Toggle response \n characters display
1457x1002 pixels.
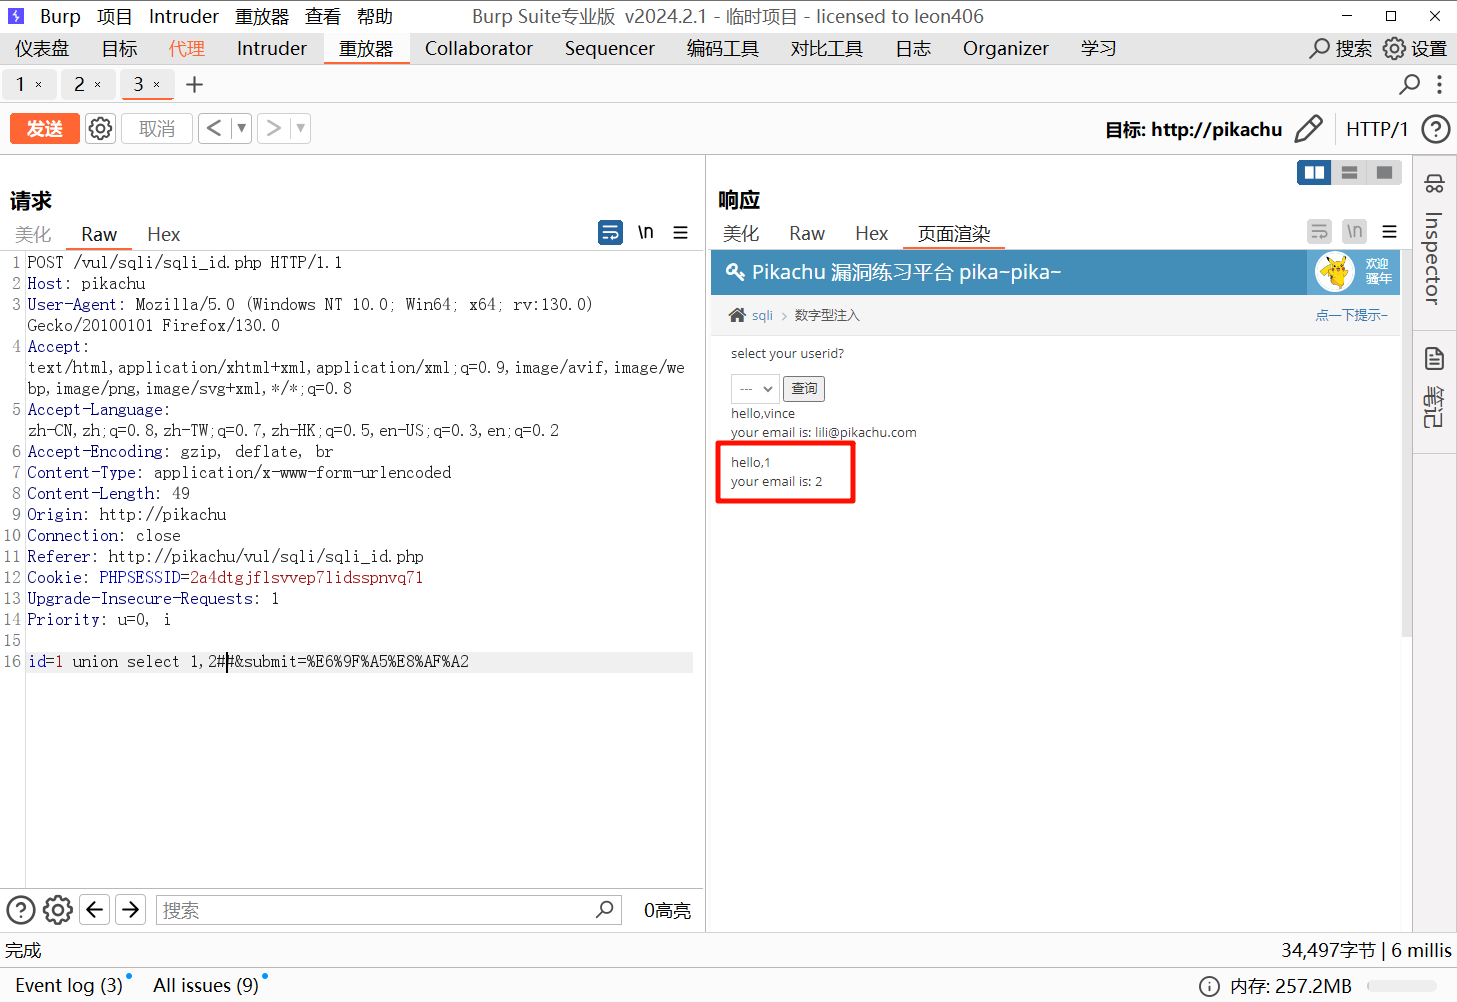point(1355,232)
